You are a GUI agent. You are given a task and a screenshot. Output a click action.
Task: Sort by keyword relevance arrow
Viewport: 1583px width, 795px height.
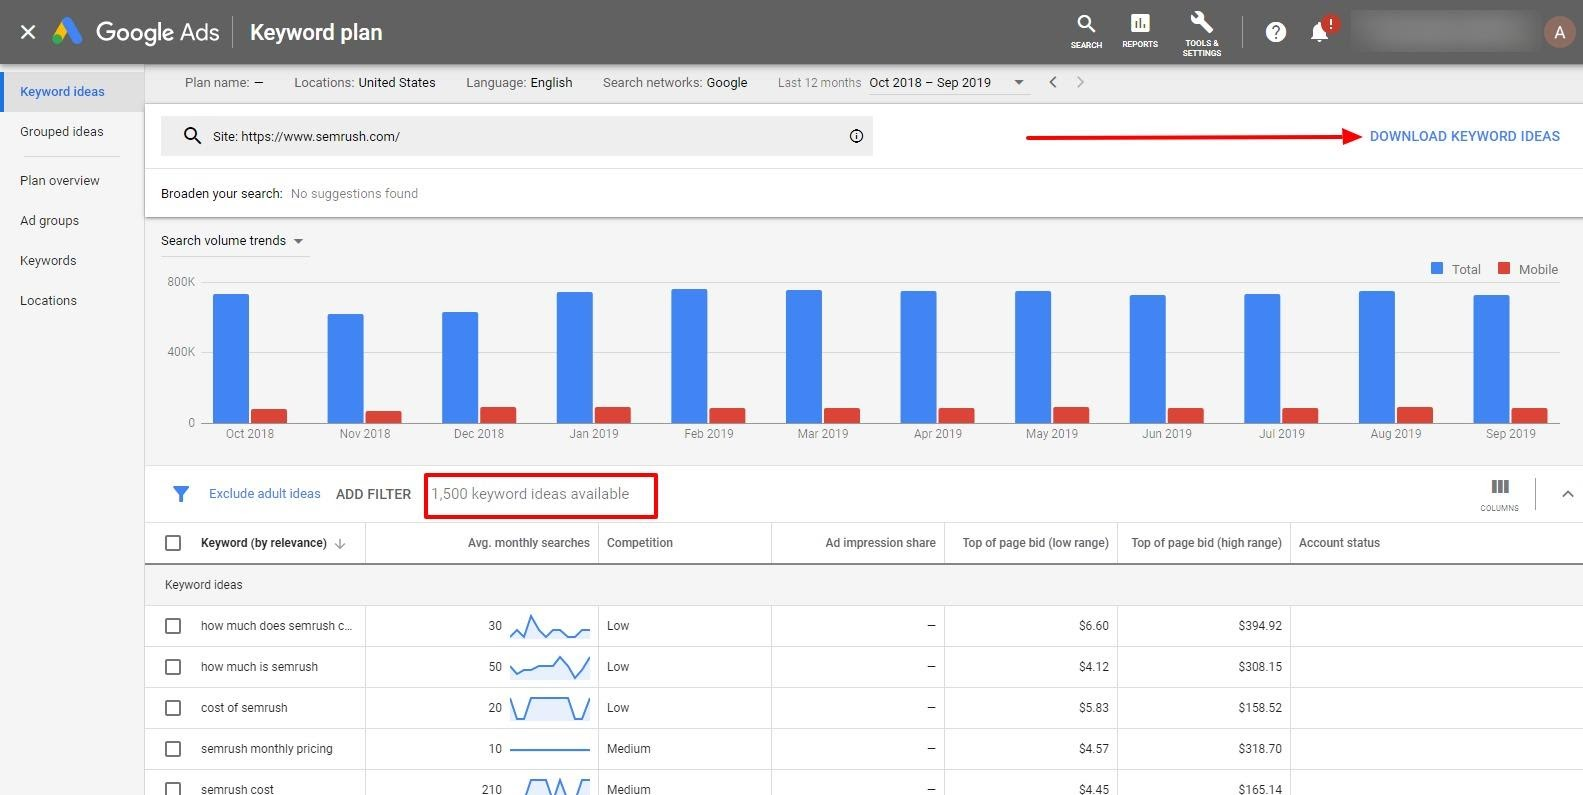tap(340, 543)
